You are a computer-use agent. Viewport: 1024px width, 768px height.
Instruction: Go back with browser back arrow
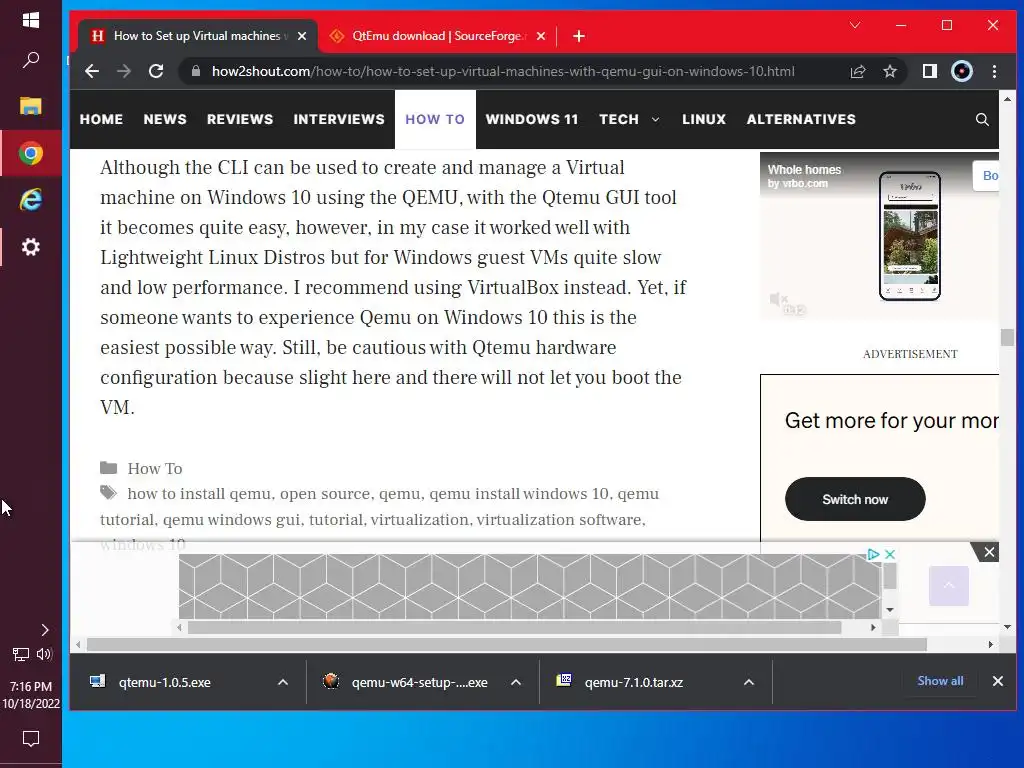click(x=92, y=71)
